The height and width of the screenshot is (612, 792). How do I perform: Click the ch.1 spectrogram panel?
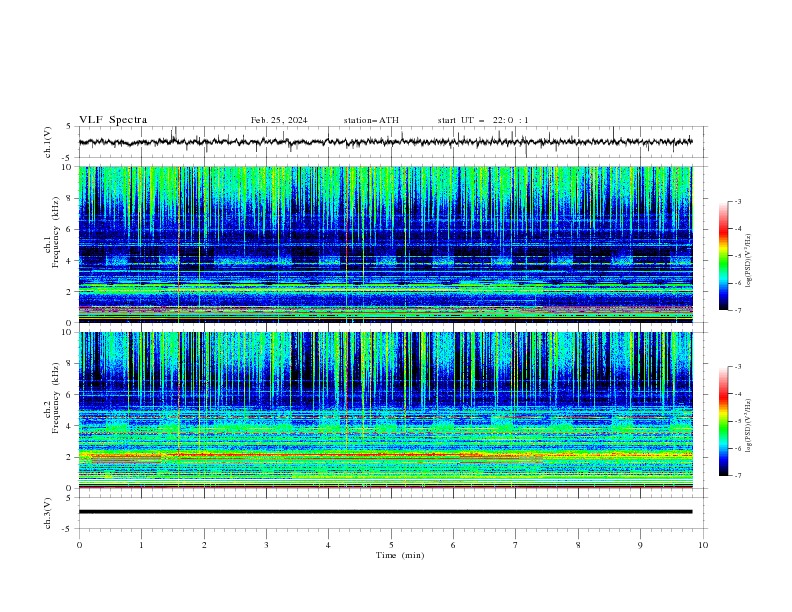(385, 244)
